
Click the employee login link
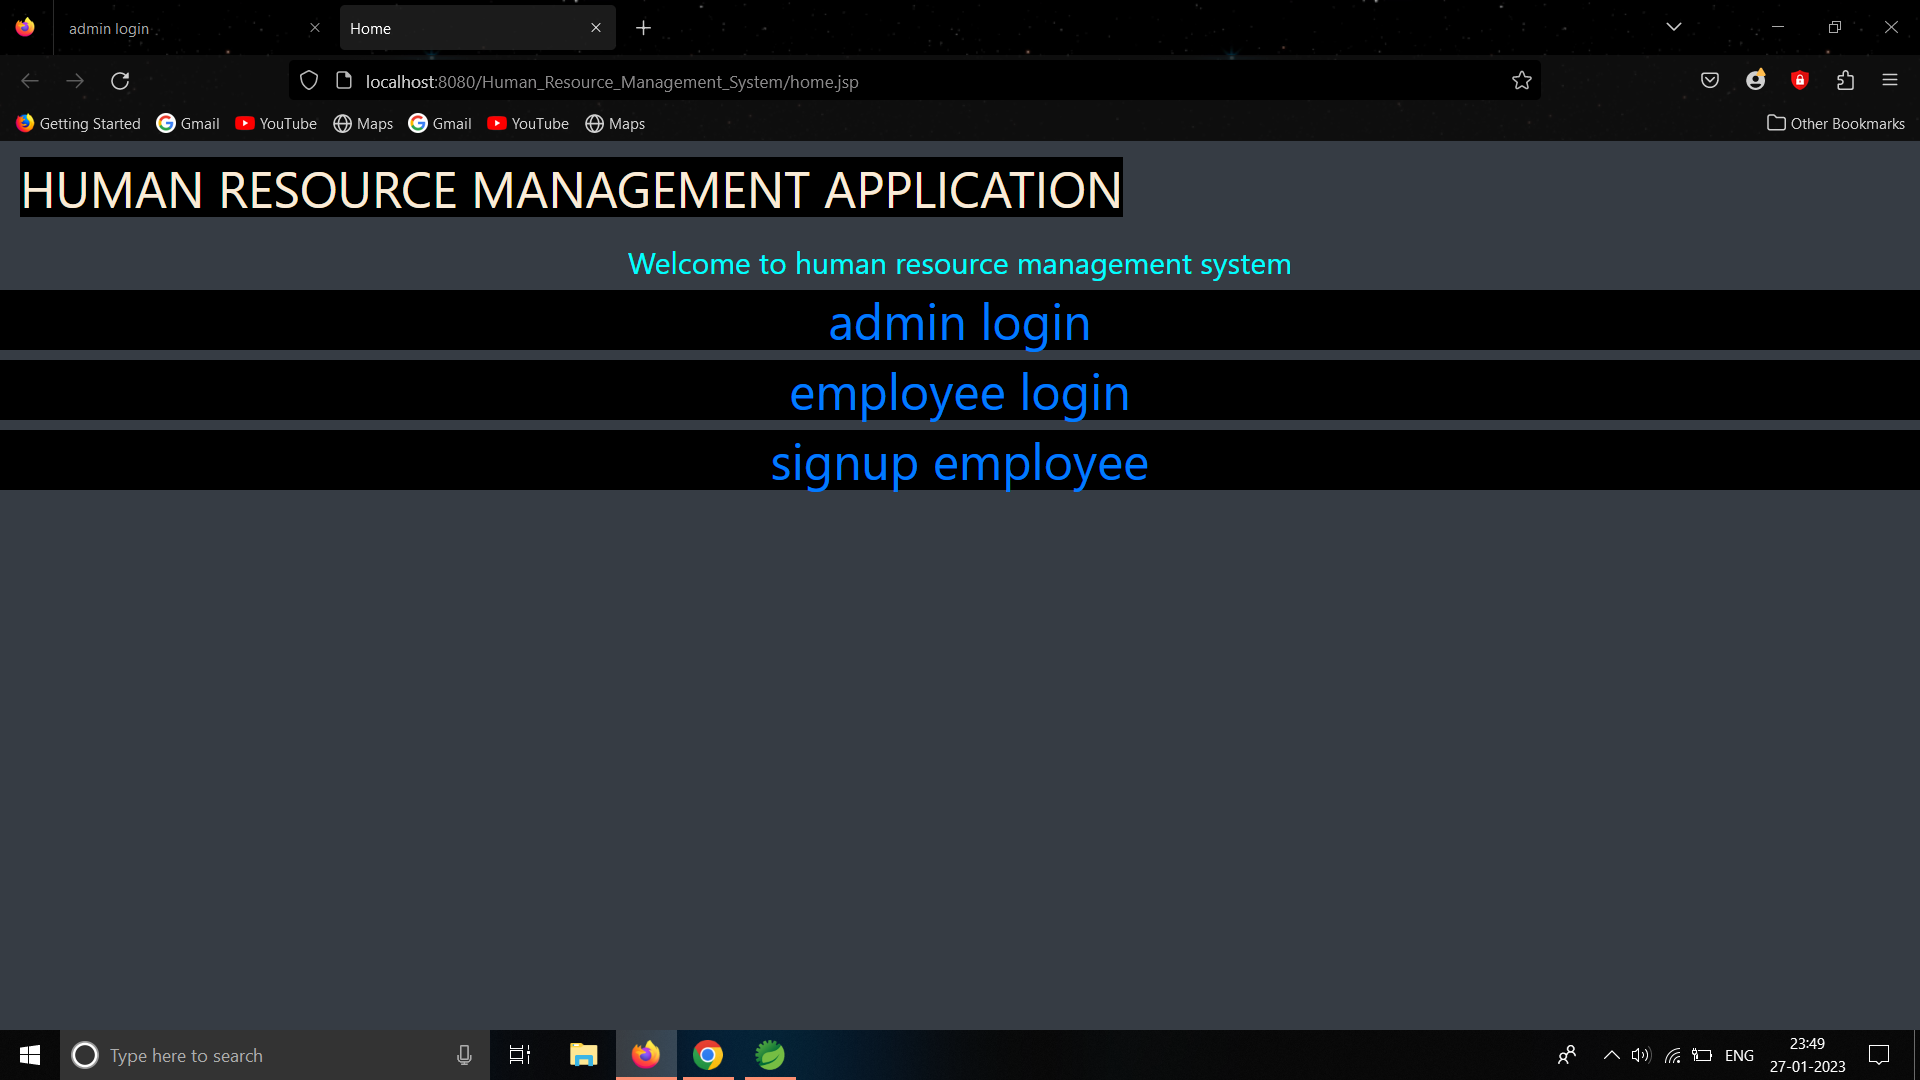click(959, 392)
